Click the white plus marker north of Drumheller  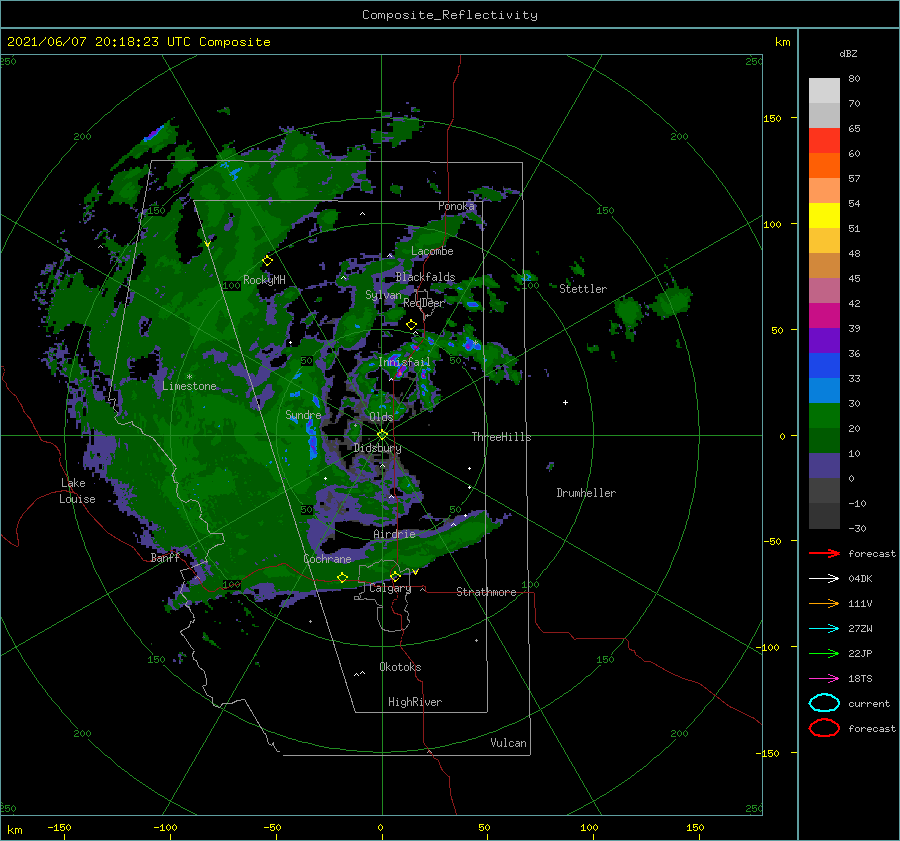pyautogui.click(x=565, y=402)
